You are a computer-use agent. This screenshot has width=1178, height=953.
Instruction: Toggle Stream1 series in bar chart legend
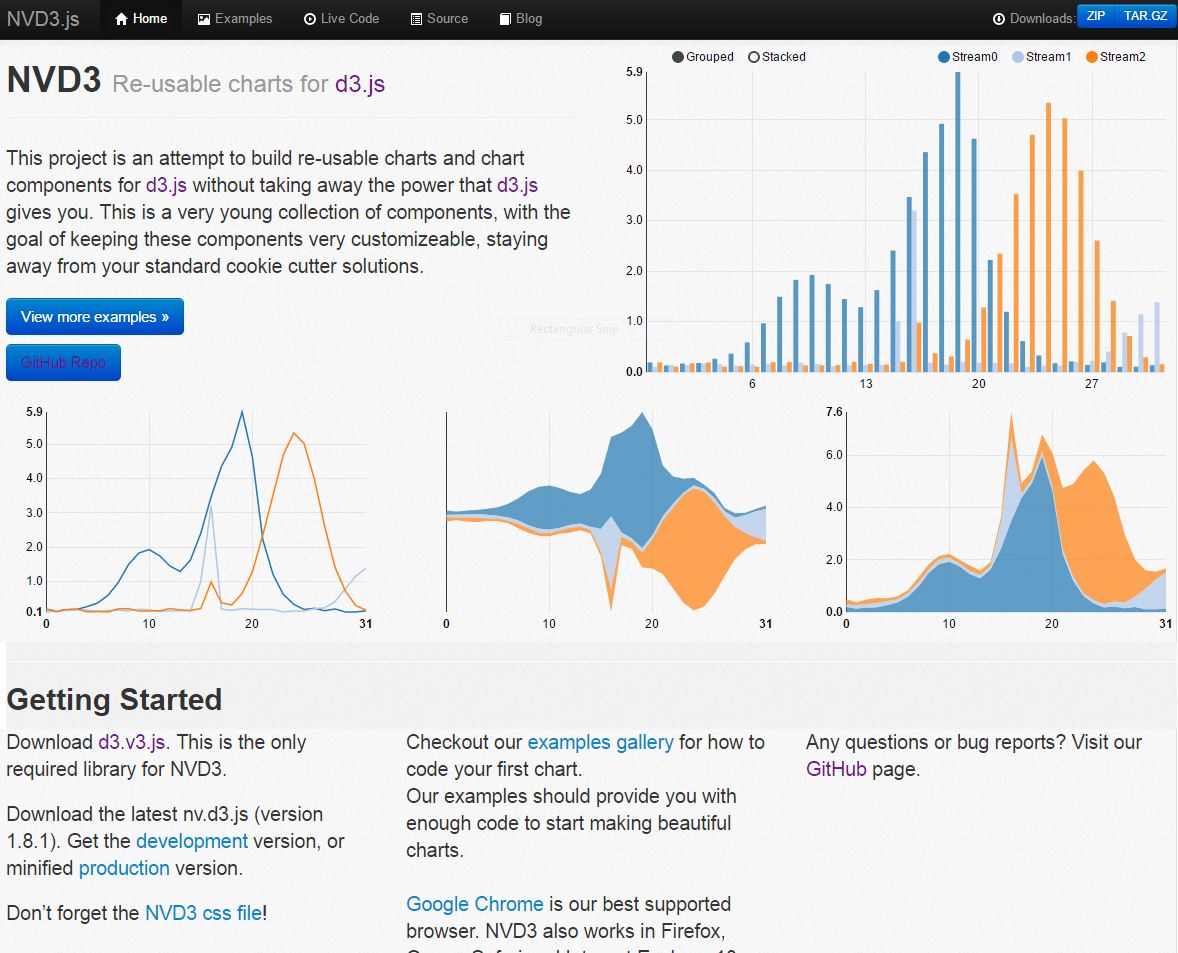coord(1041,57)
